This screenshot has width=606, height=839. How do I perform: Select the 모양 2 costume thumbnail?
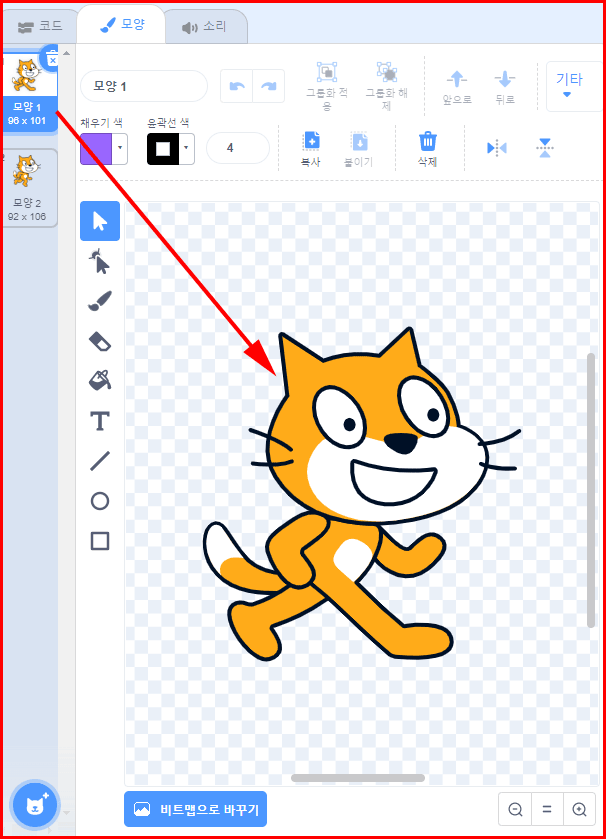[29, 188]
